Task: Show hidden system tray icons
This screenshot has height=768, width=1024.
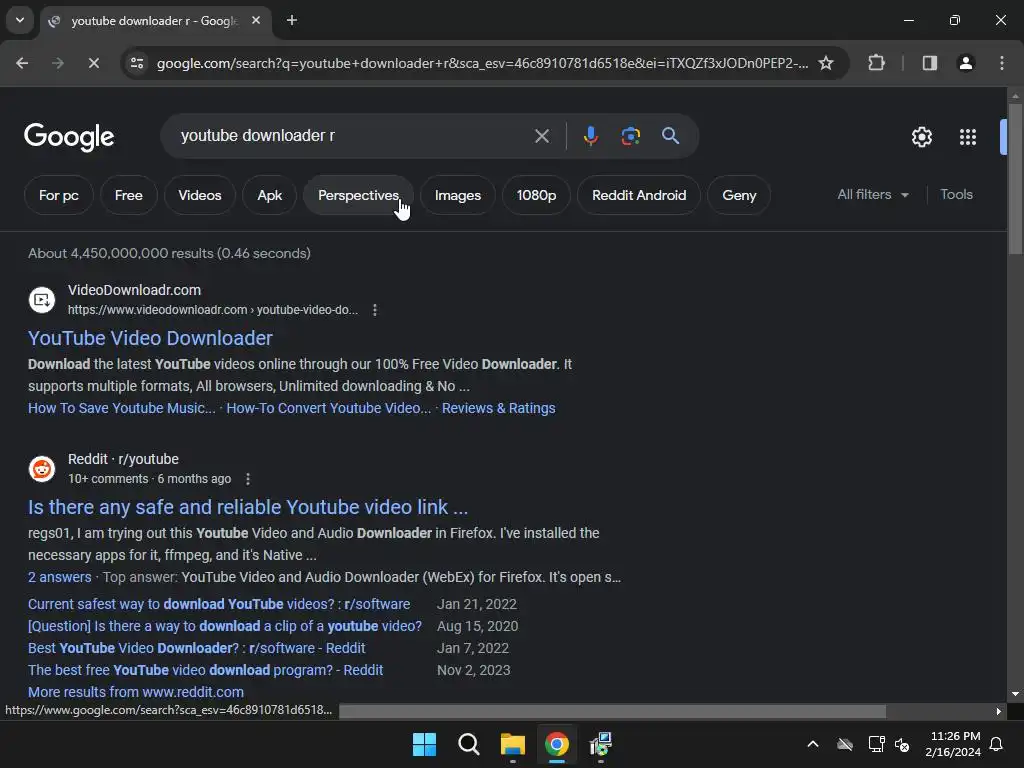Action: (812, 744)
